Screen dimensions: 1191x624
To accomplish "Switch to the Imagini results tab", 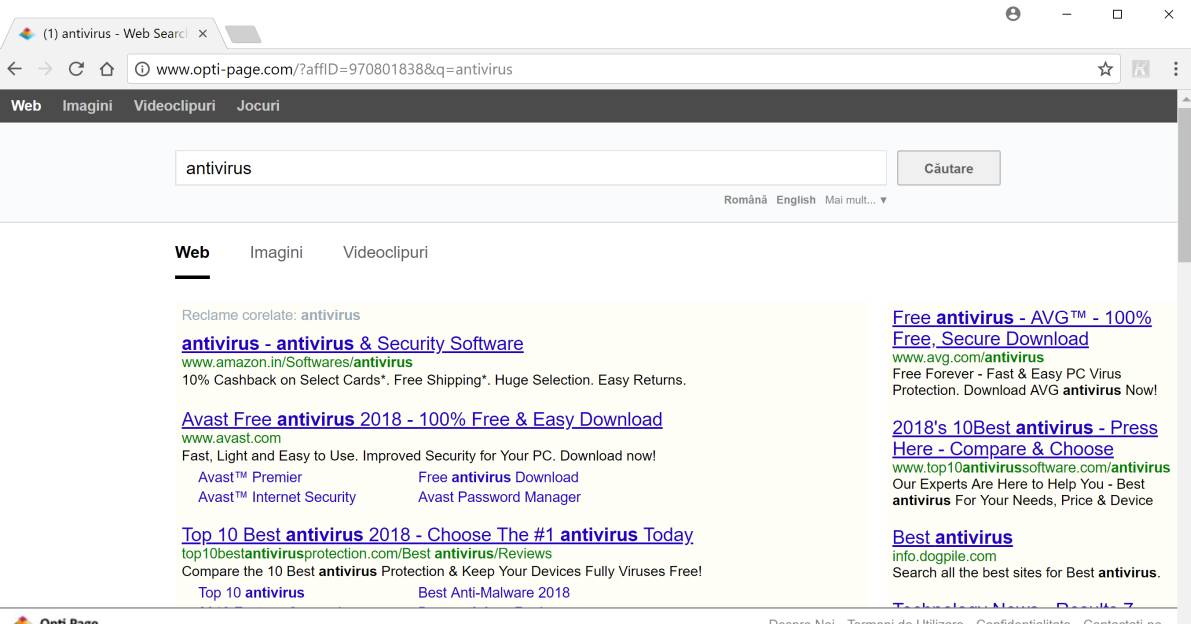I will click(276, 252).
